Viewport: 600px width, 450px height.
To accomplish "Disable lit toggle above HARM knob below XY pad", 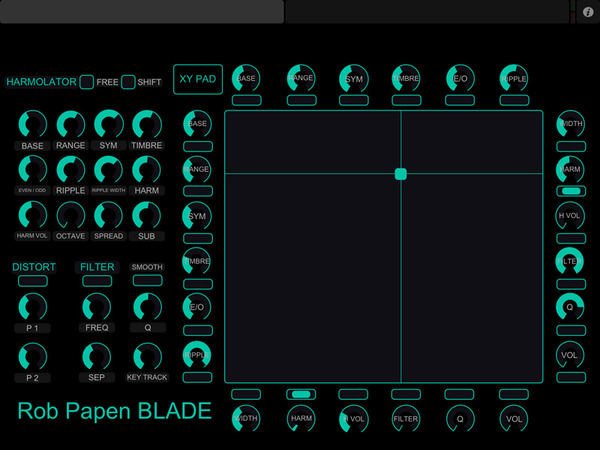I will tap(301, 395).
